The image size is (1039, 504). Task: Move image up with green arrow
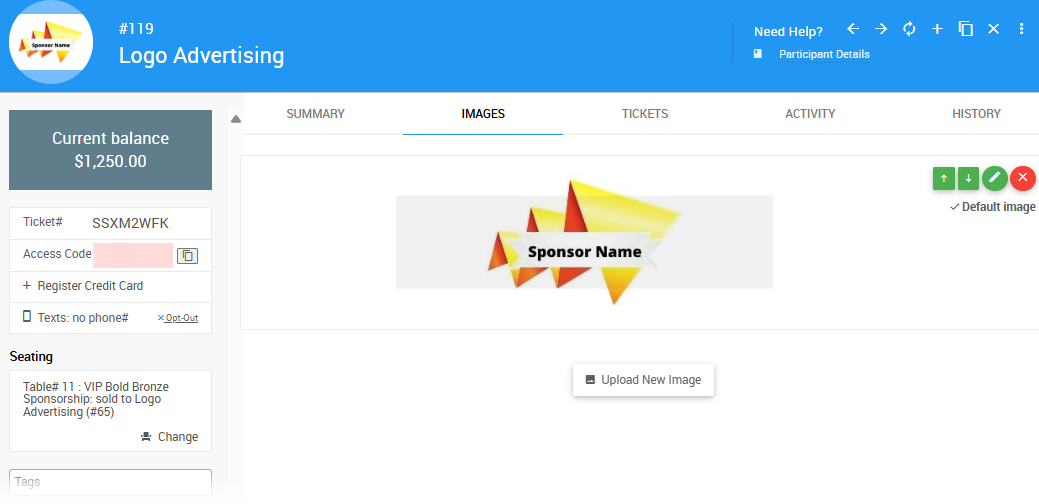click(x=943, y=178)
